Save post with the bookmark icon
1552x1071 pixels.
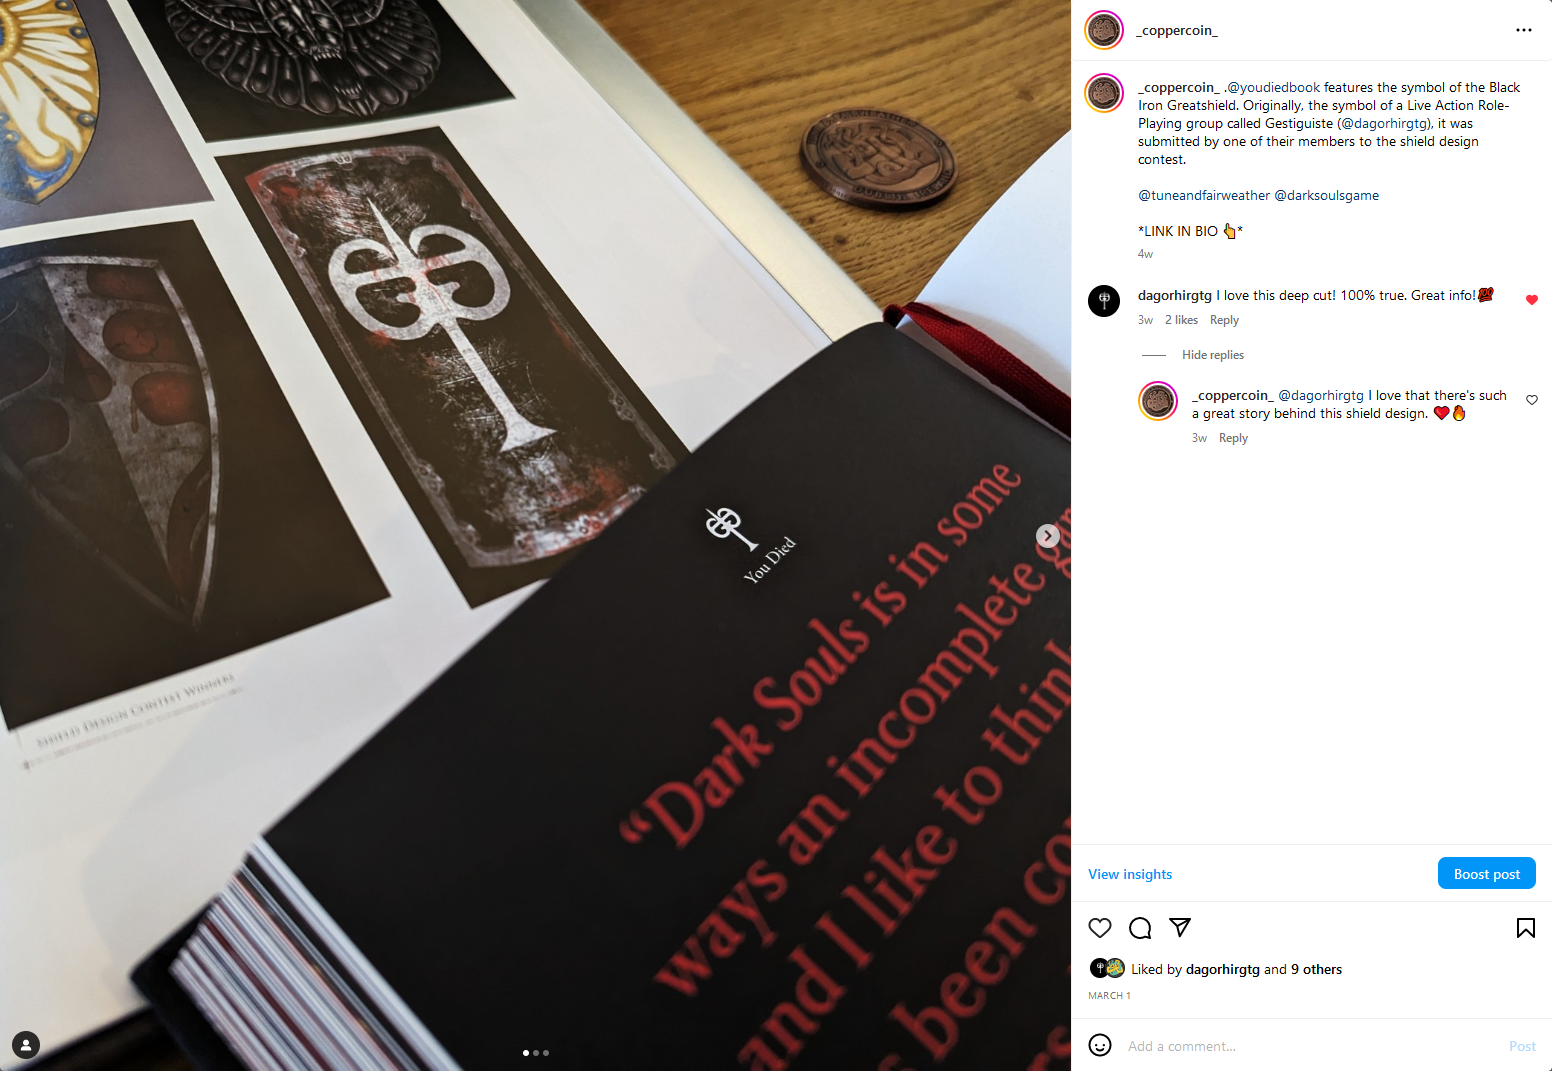[x=1525, y=928]
